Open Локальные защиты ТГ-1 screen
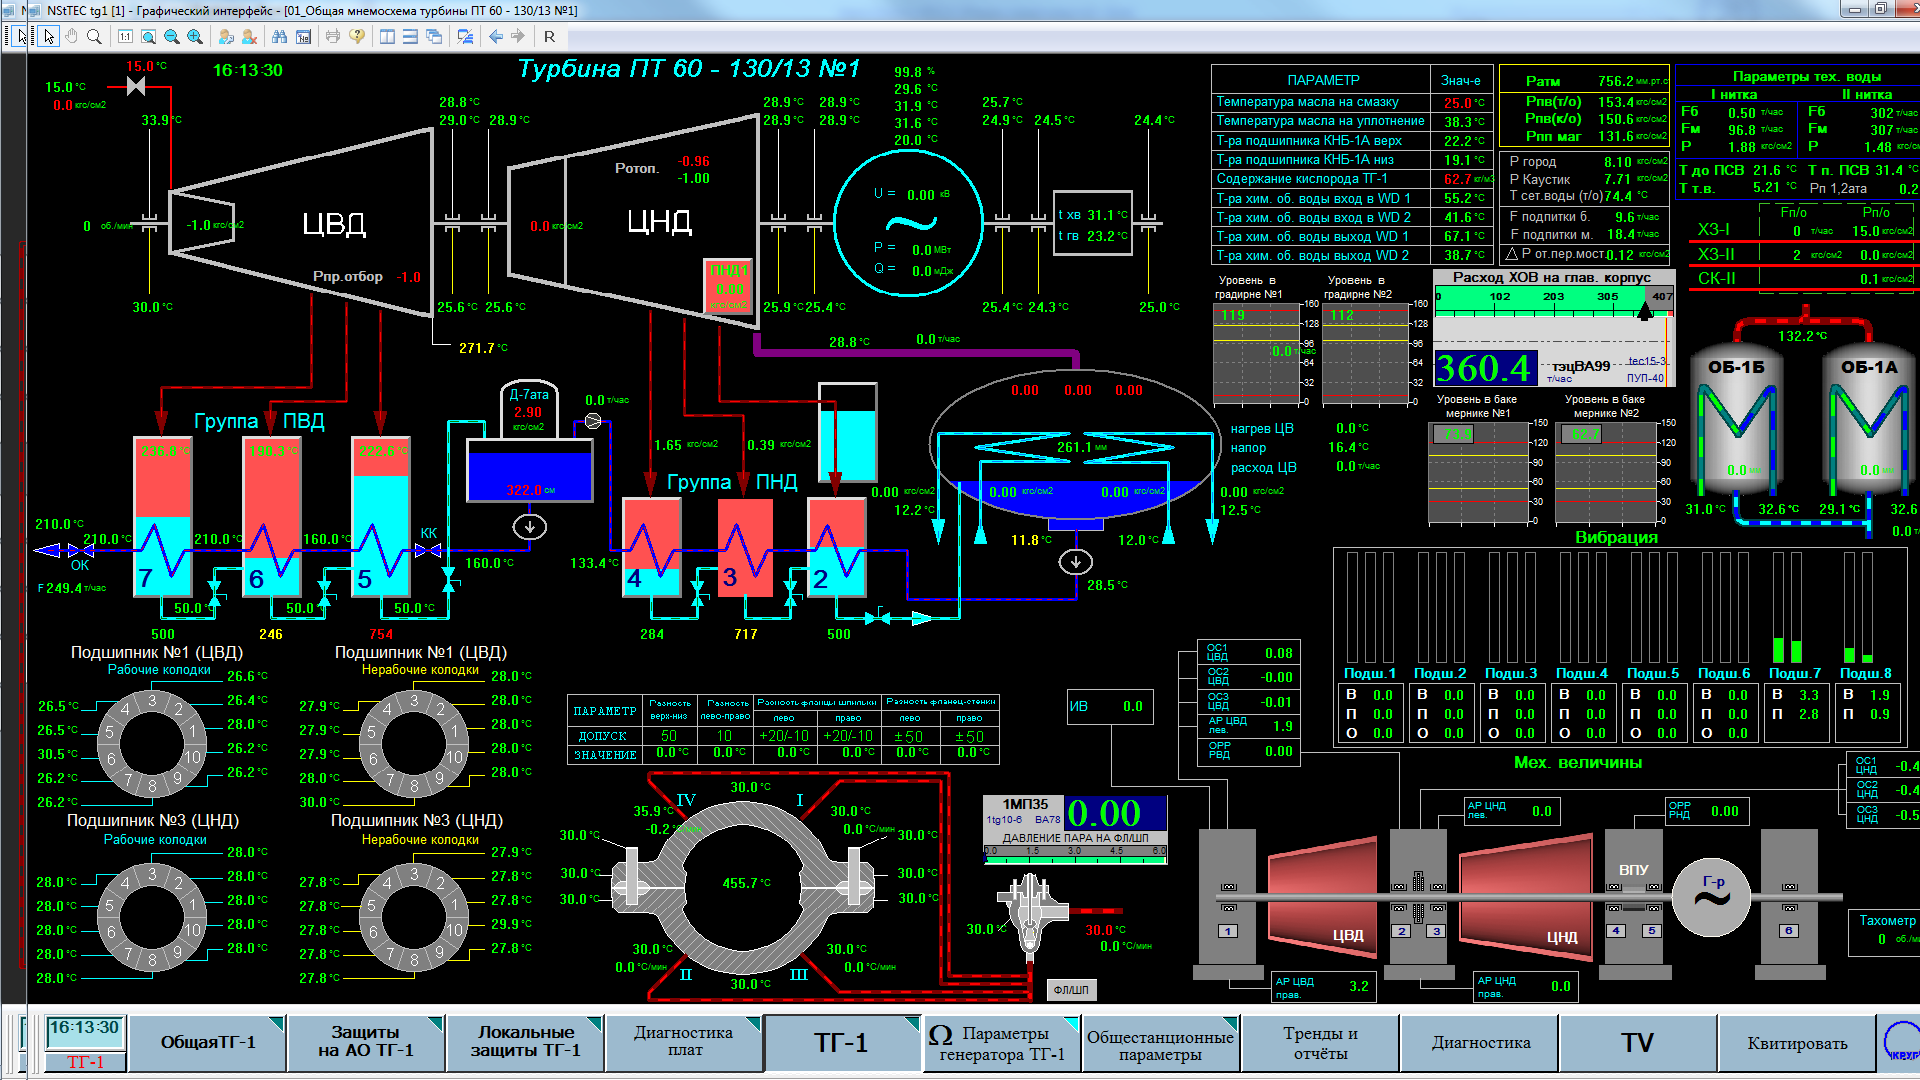Image resolution: width=1920 pixels, height=1080 pixels. click(525, 1042)
